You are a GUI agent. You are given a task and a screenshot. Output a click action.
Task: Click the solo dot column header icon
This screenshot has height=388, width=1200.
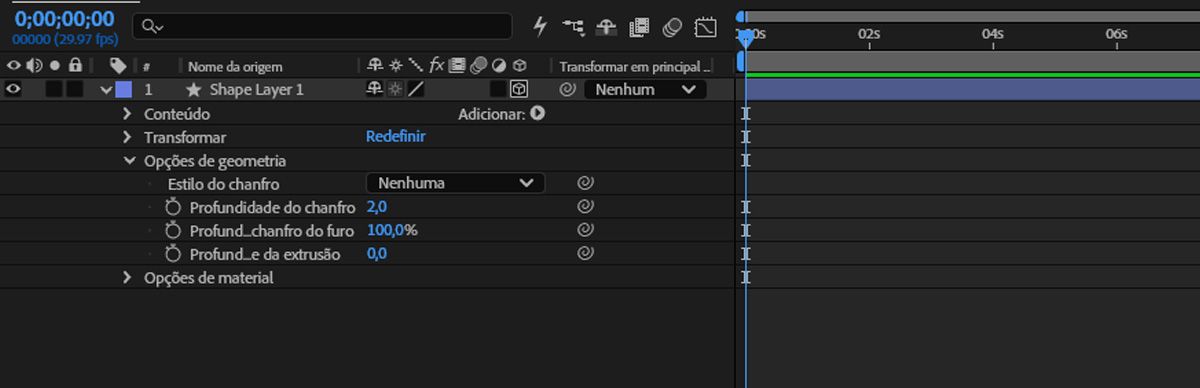point(54,66)
